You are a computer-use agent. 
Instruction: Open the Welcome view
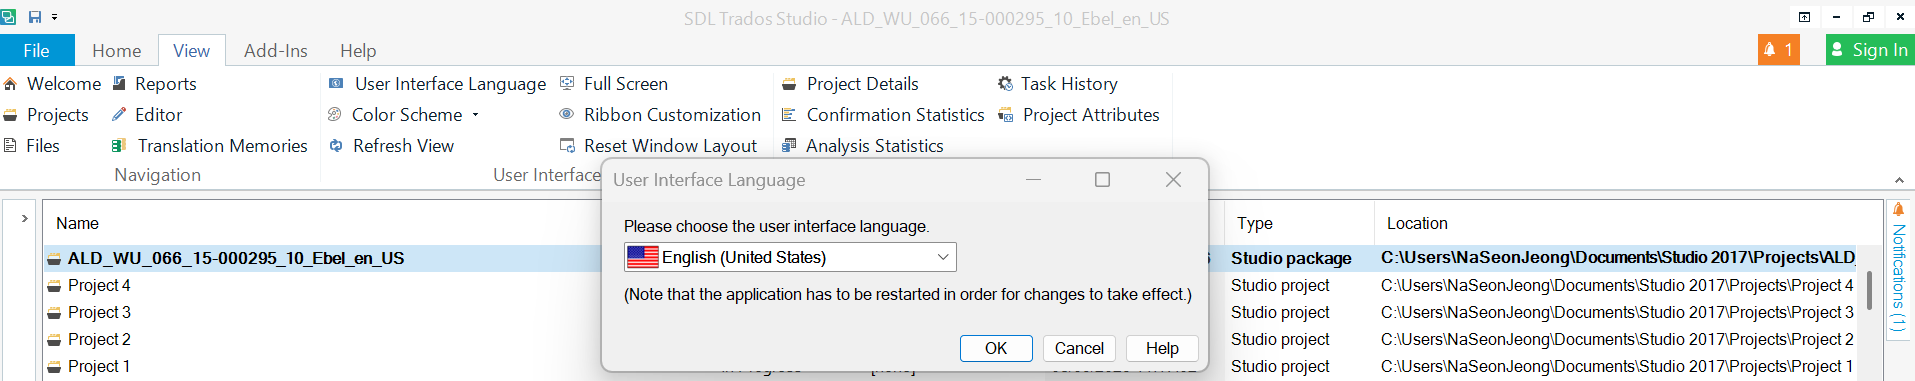tap(52, 84)
